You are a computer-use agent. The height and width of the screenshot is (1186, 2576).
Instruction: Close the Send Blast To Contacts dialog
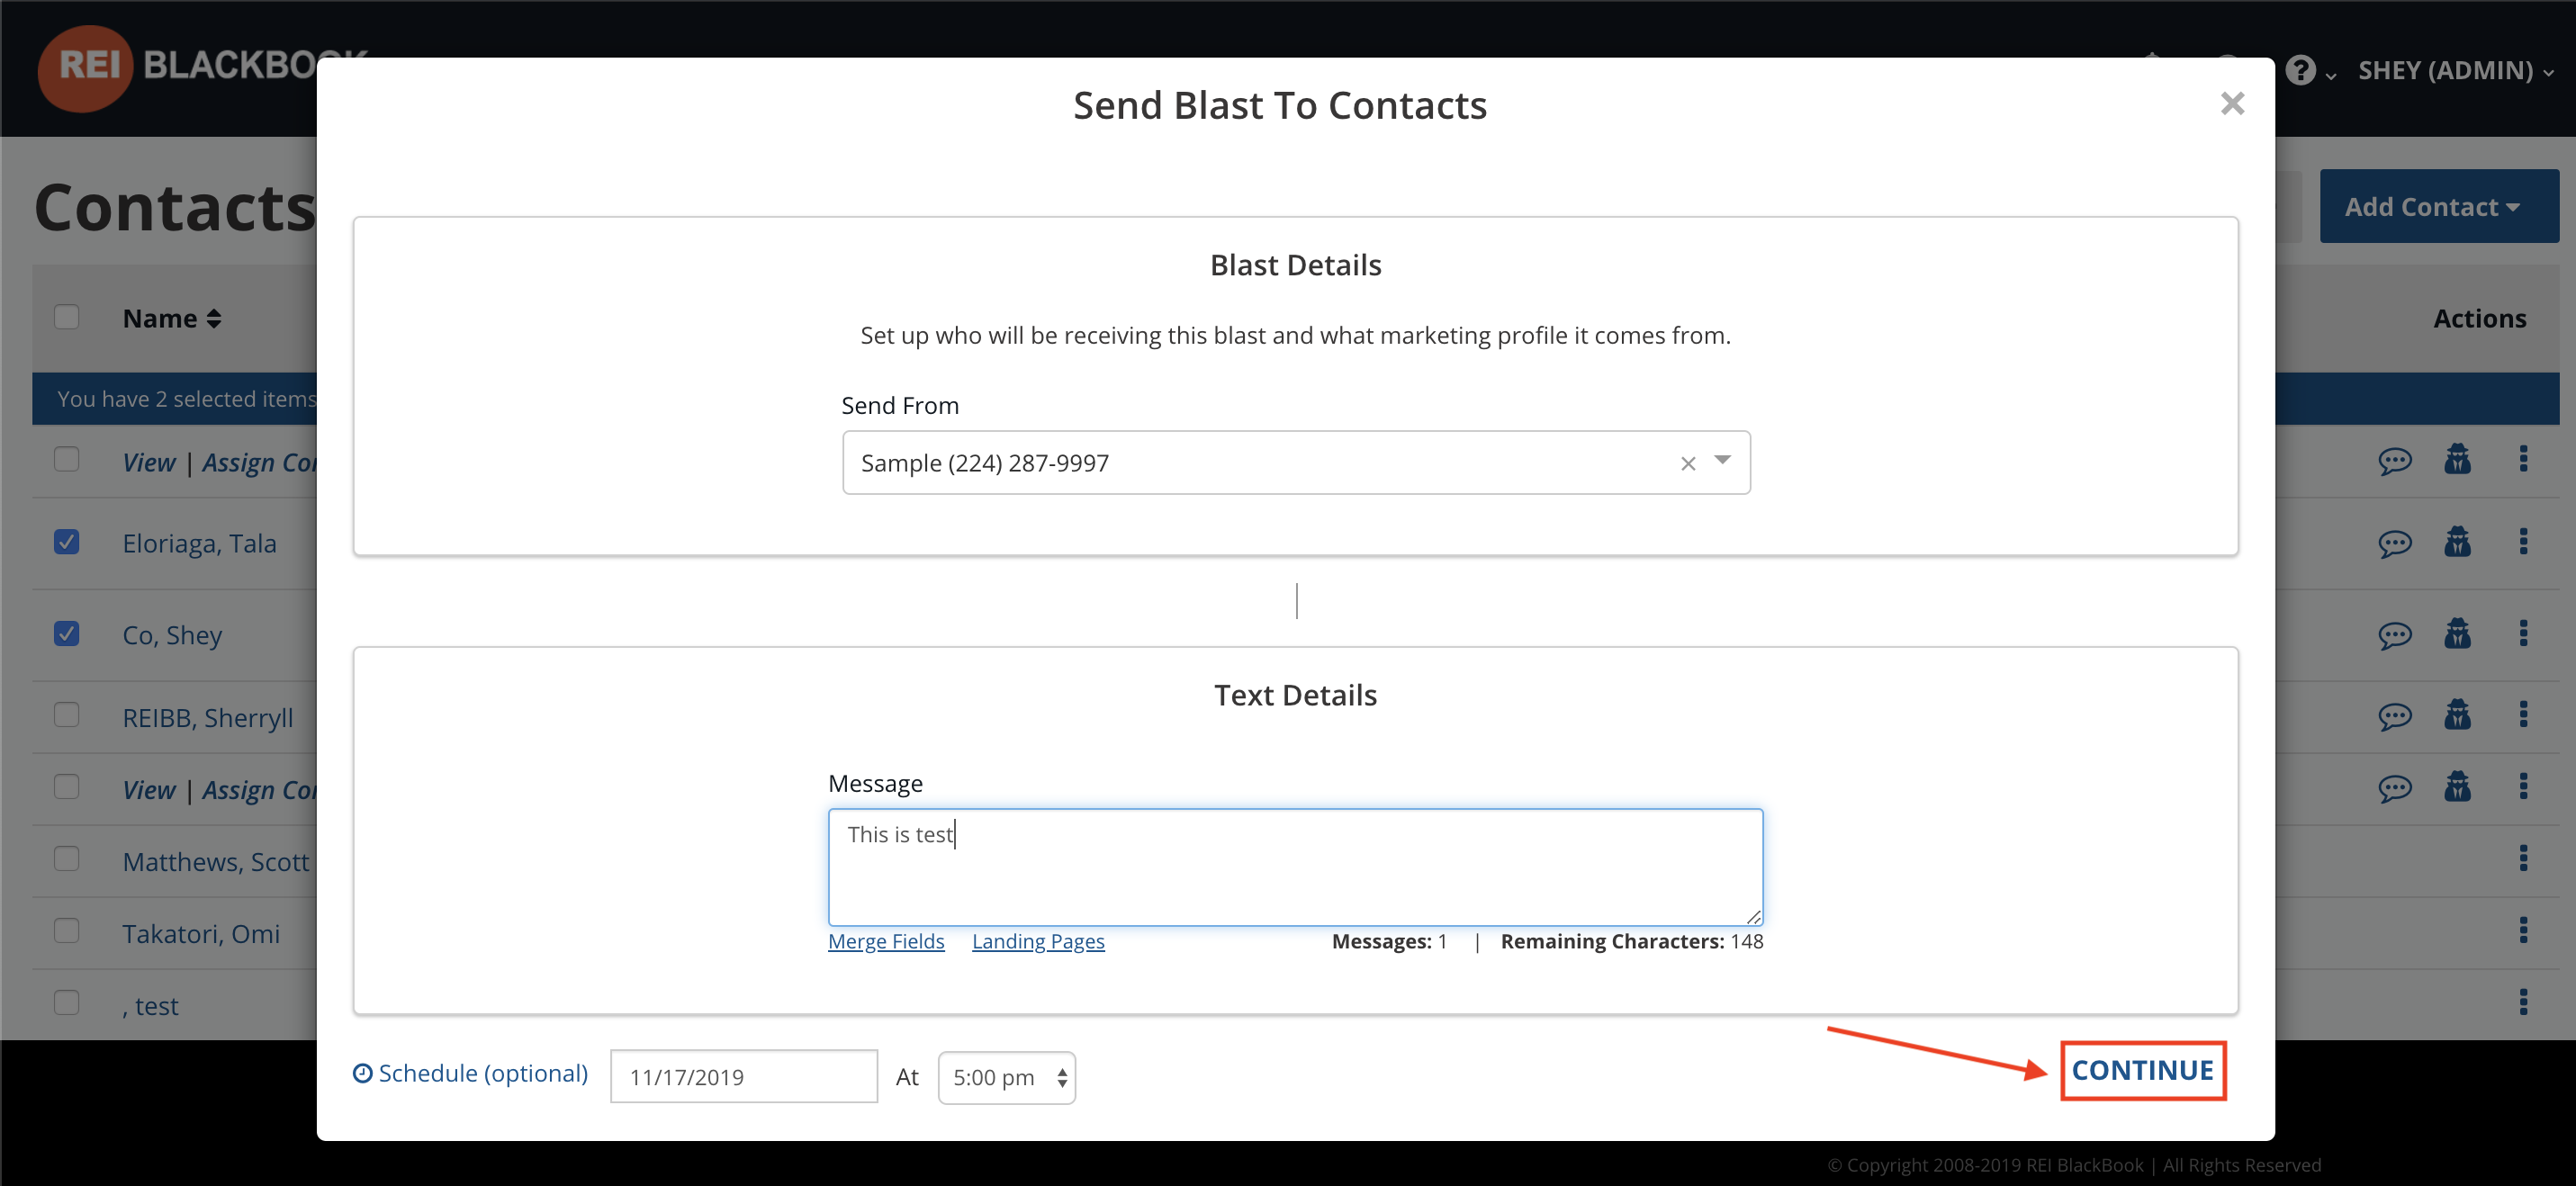tap(2232, 103)
